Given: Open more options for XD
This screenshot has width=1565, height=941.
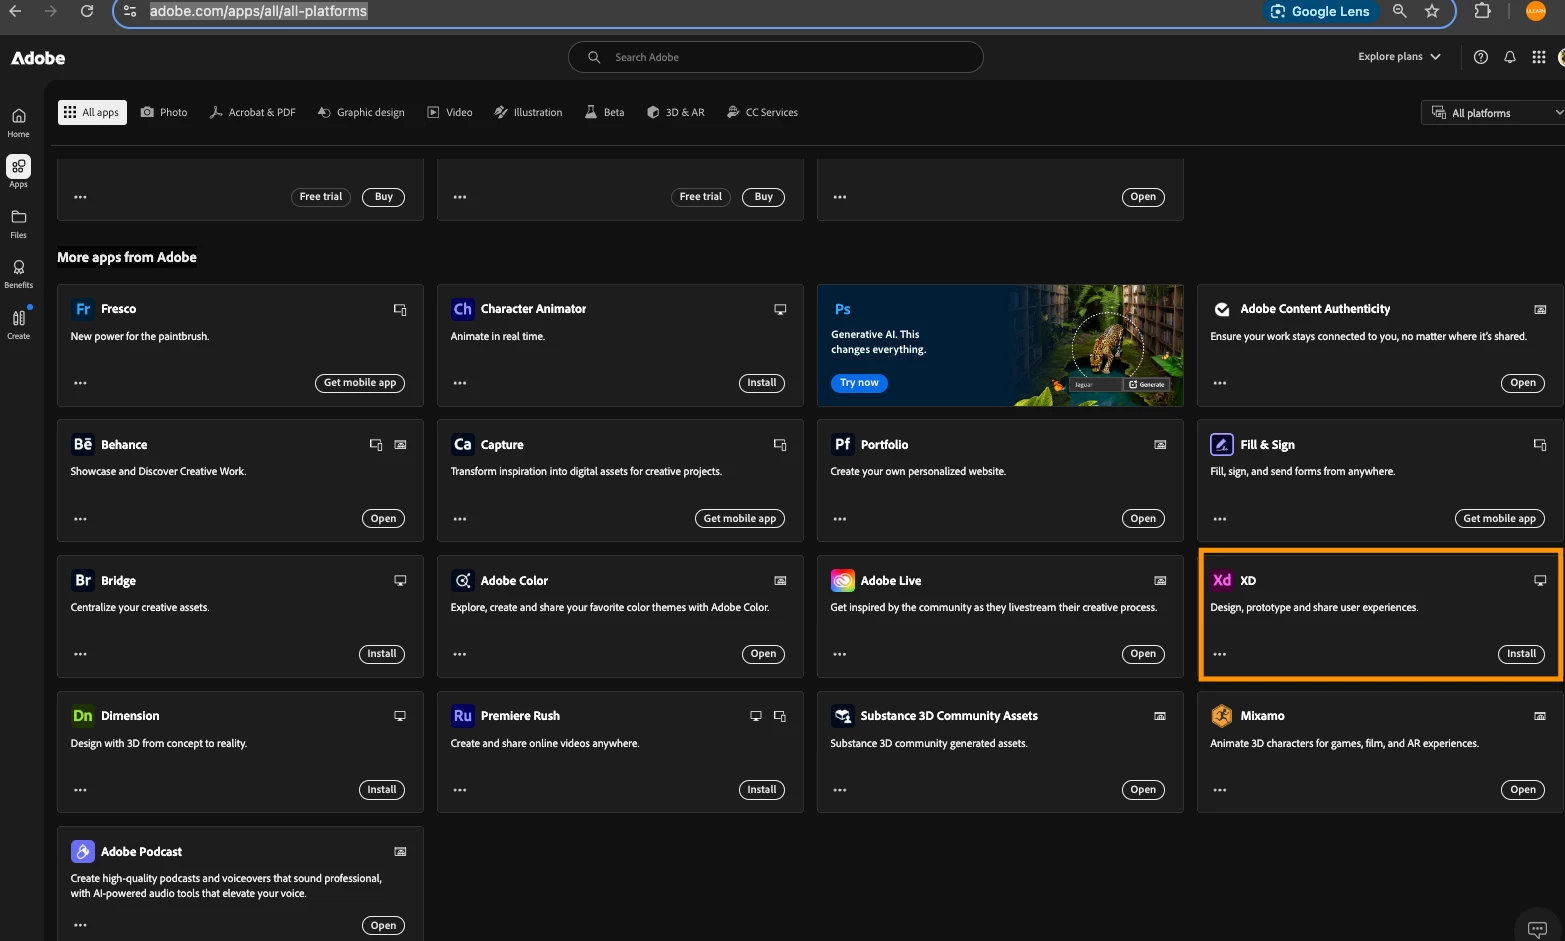Looking at the screenshot, I should pyautogui.click(x=1220, y=654).
